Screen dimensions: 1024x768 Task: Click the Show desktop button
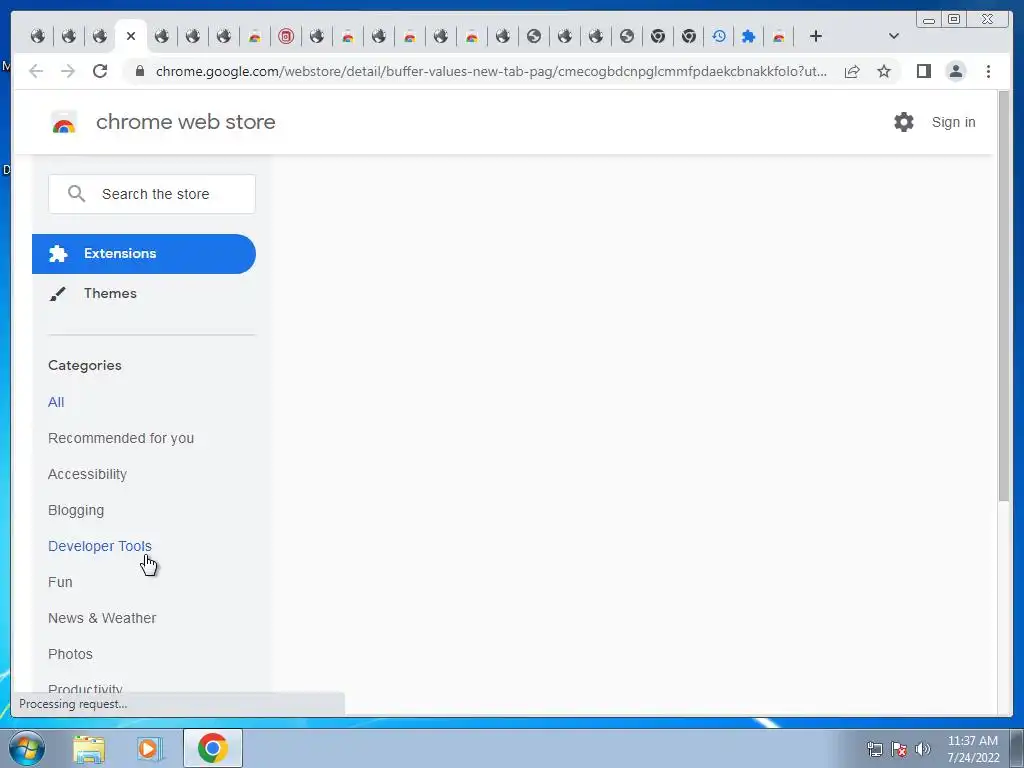[x=1017, y=748]
